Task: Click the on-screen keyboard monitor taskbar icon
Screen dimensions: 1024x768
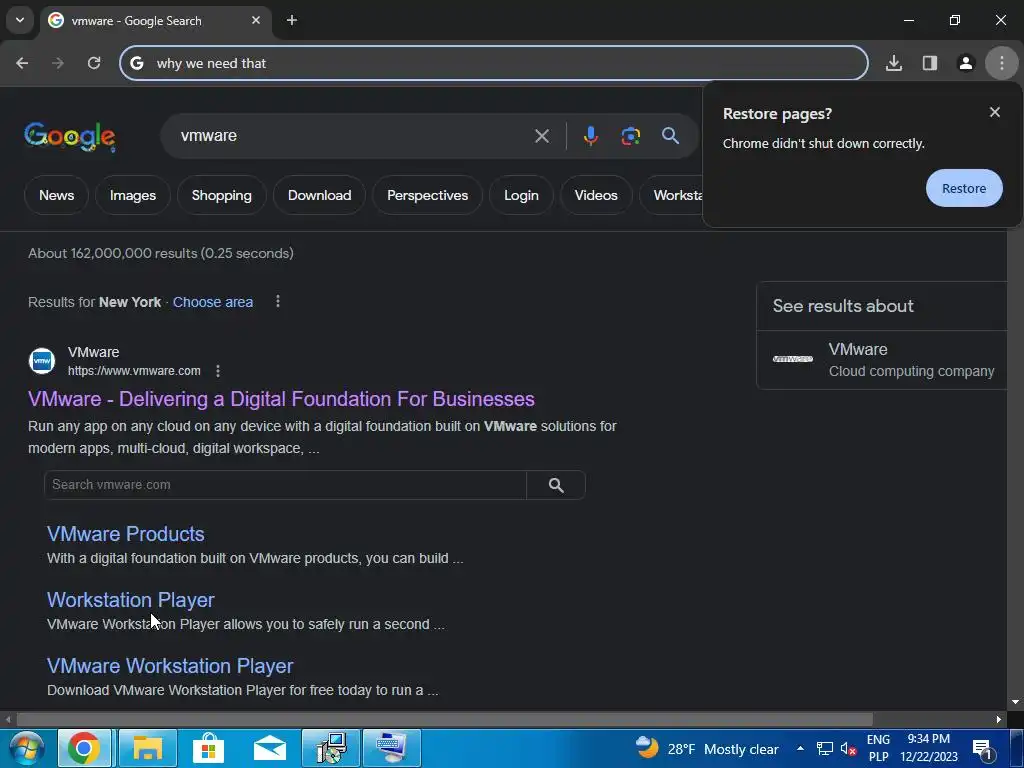Action: point(391,748)
